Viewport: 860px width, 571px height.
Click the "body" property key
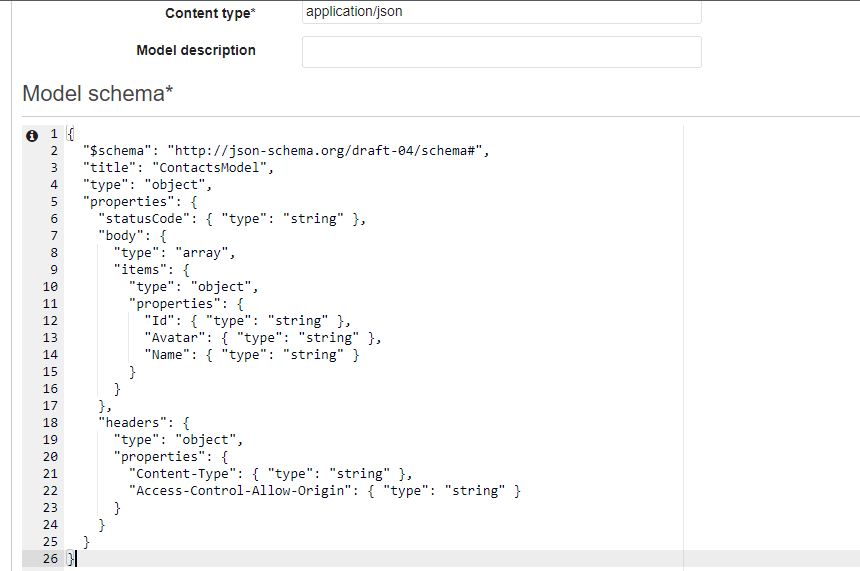(121, 236)
